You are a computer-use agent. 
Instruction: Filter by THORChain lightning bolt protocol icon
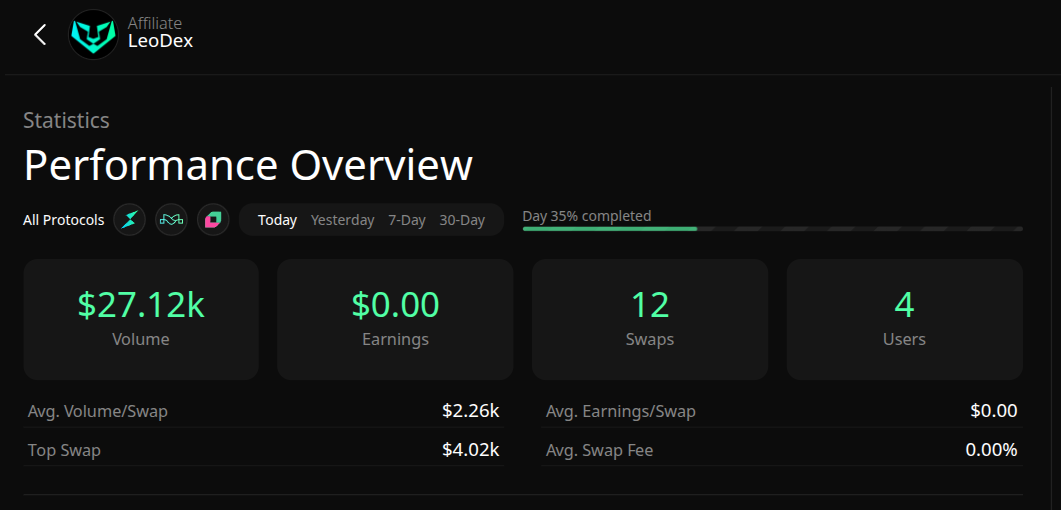[130, 220]
